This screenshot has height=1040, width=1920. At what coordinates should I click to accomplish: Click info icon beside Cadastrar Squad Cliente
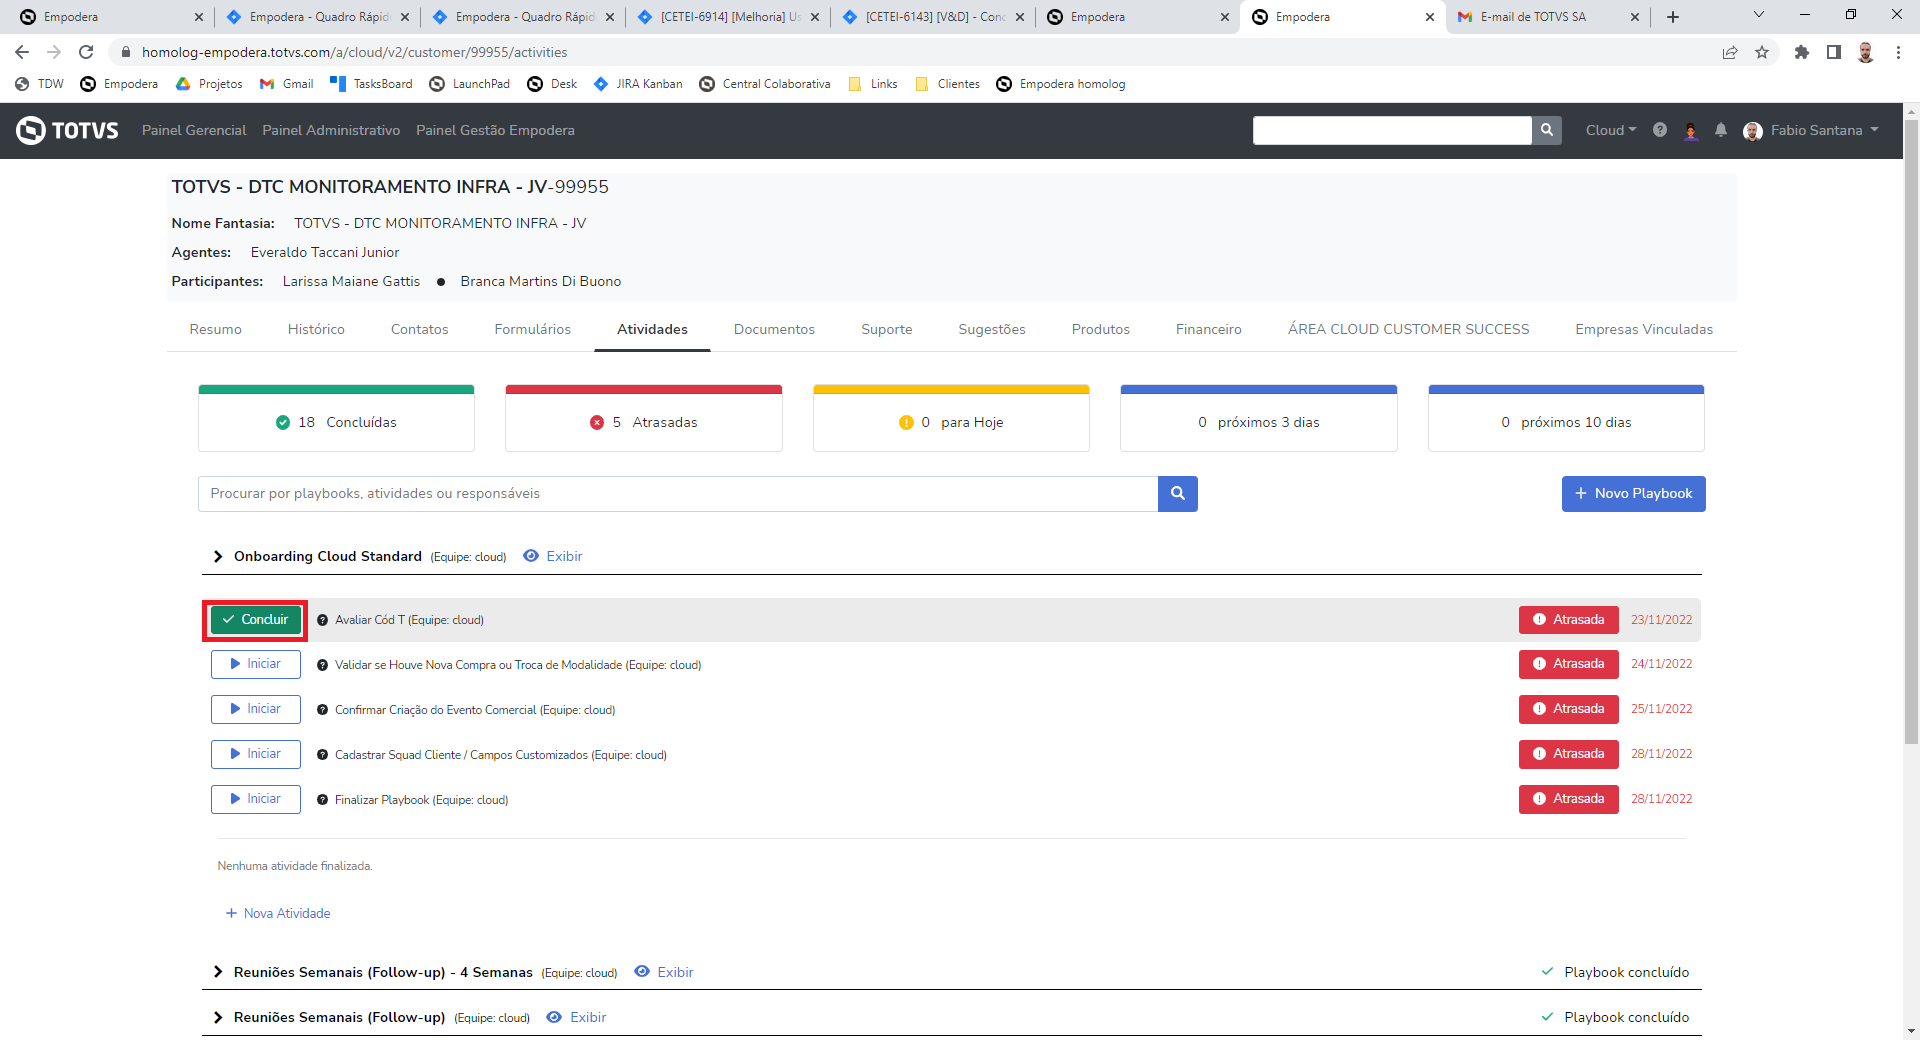[323, 755]
